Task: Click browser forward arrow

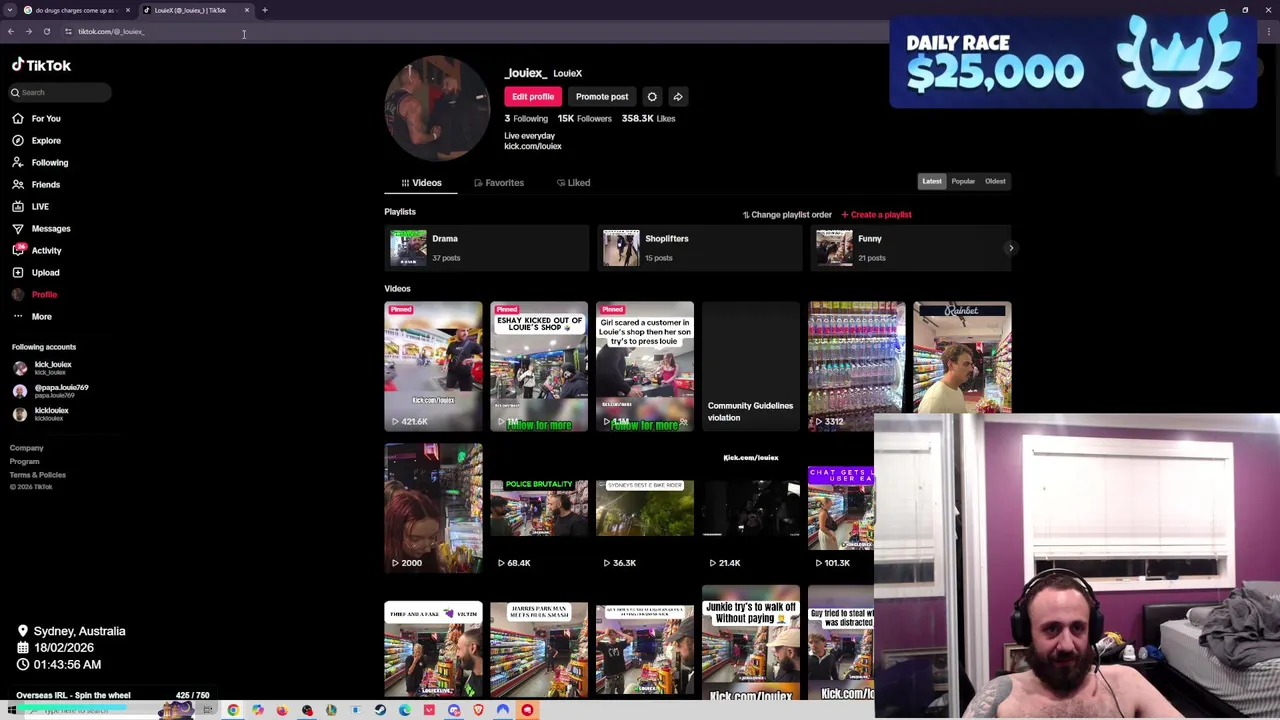Action: tap(28, 31)
